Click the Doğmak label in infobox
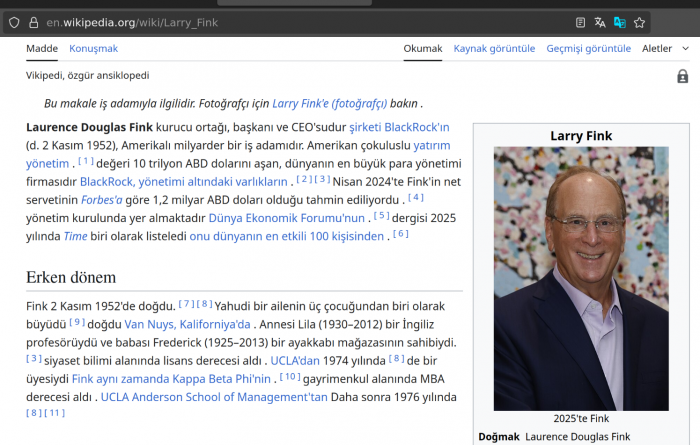The height and width of the screenshot is (445, 700). [x=499, y=437]
